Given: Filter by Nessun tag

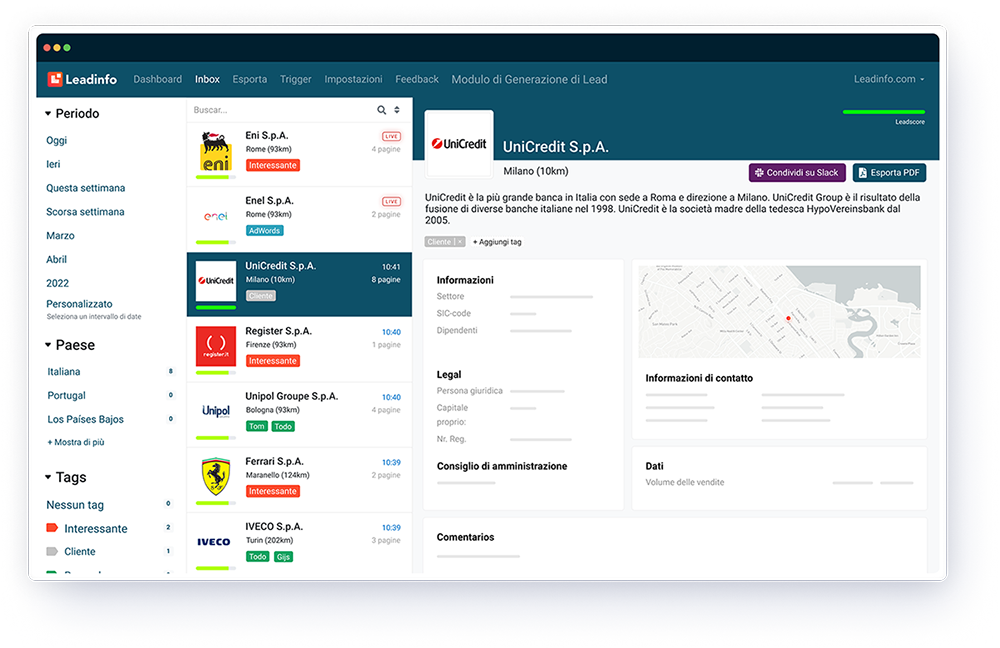Looking at the screenshot, I should click(75, 504).
